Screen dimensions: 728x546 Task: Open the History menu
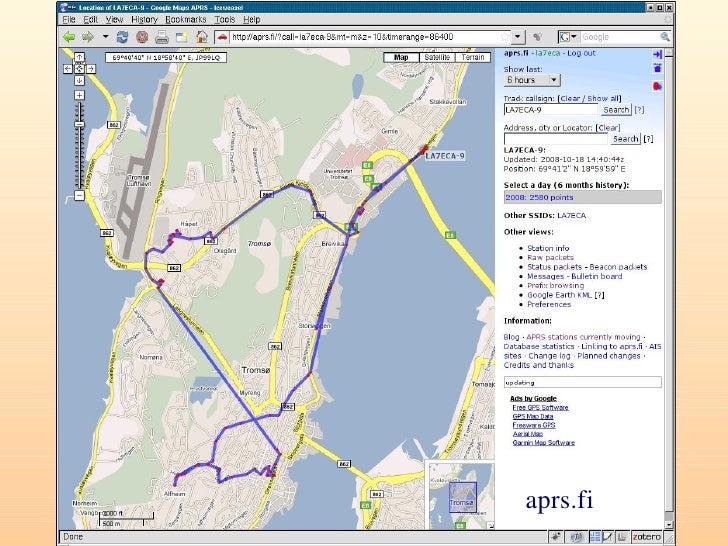(x=144, y=20)
